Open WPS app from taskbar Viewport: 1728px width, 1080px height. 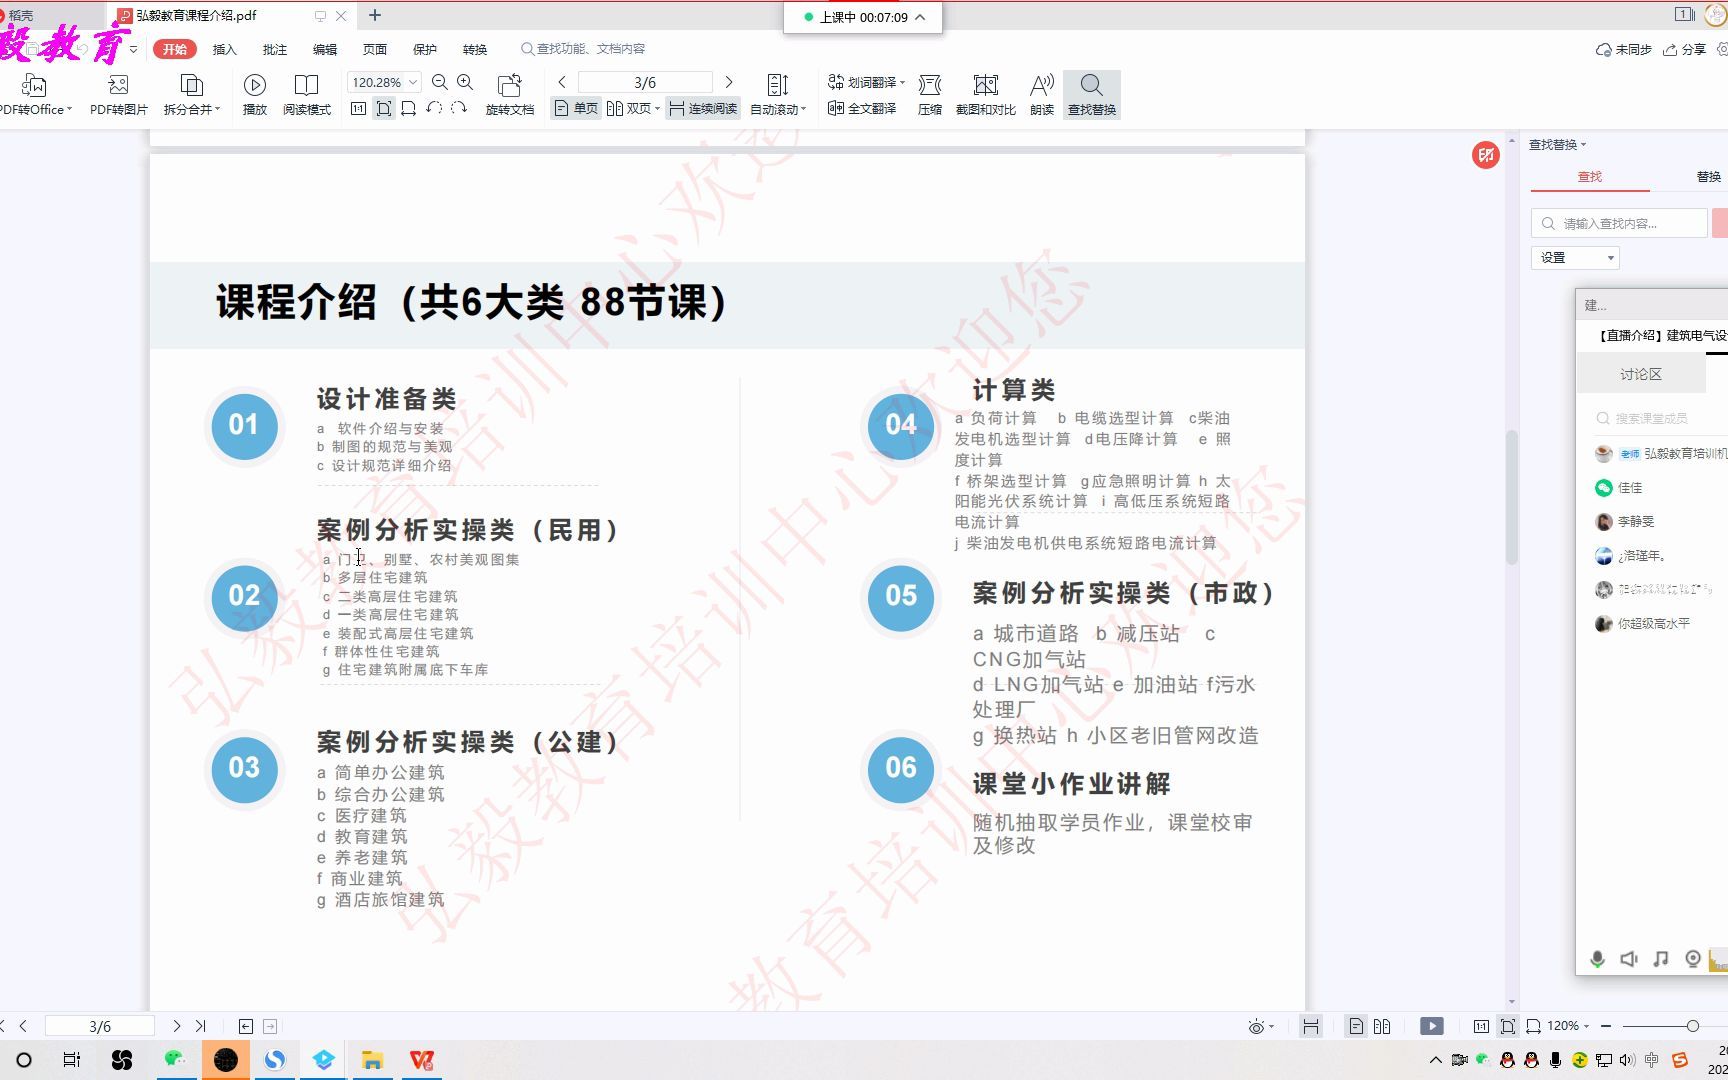[x=422, y=1060]
